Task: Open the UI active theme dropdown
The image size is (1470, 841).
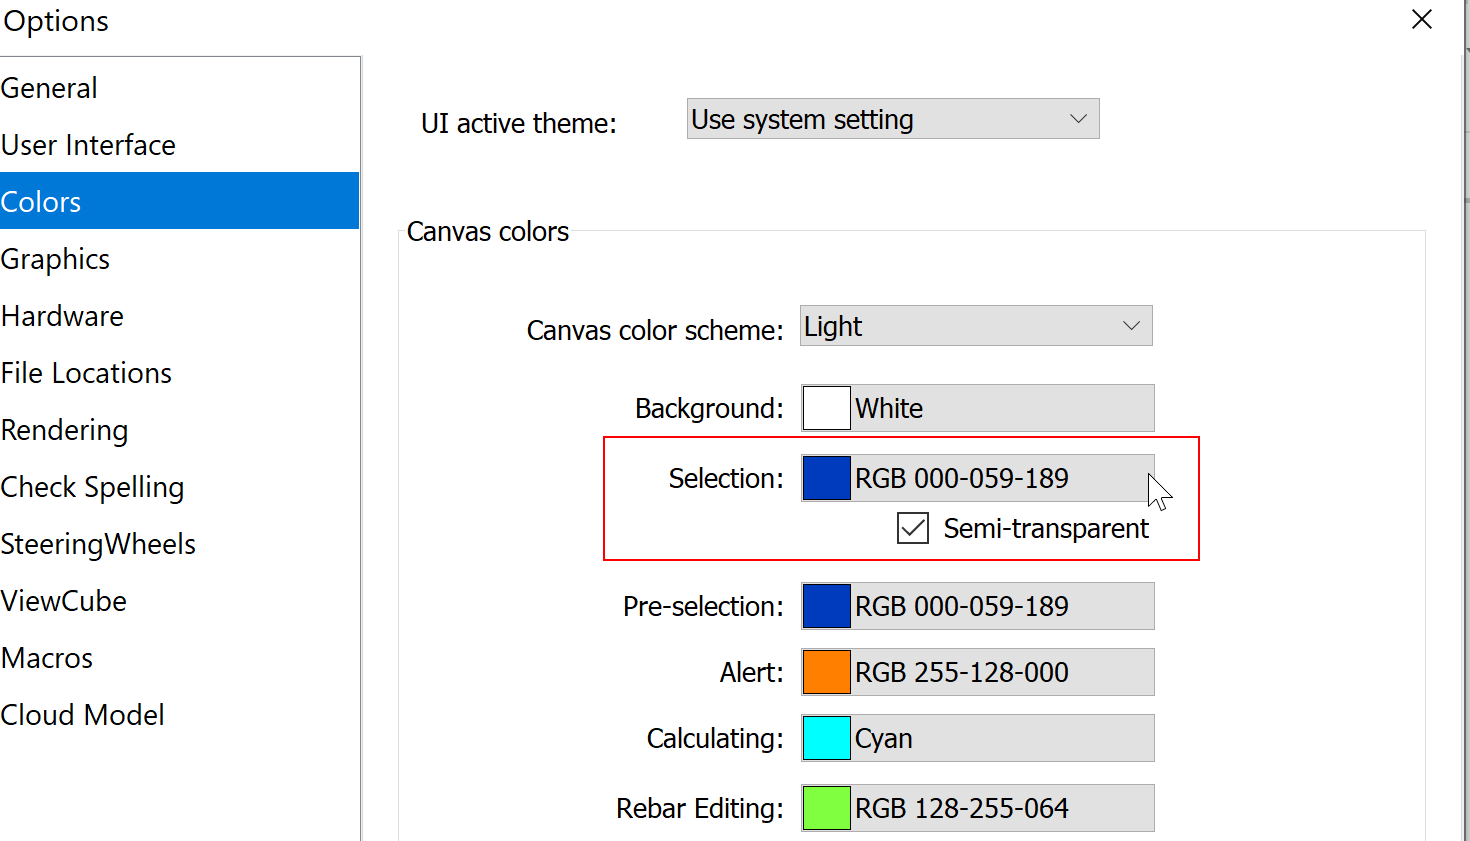Action: tap(892, 118)
